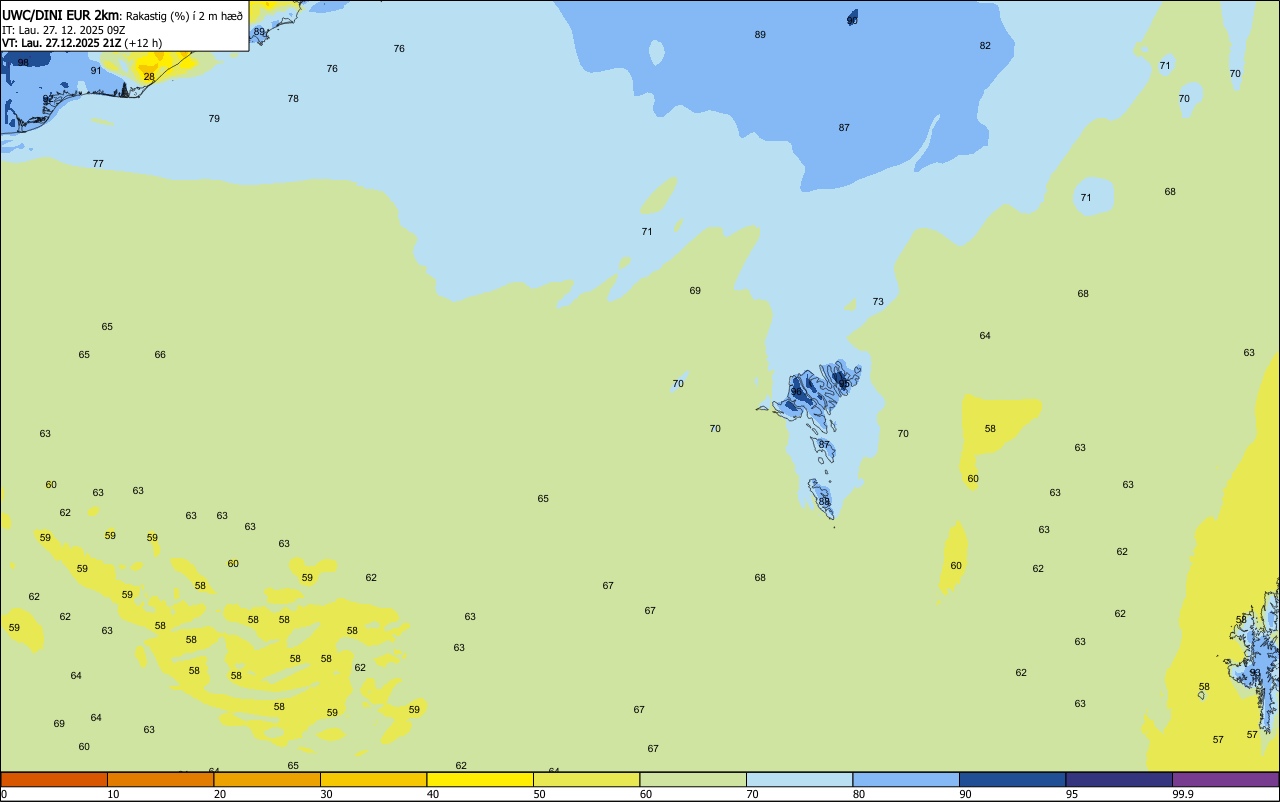Click the 'VT: Lau. 27.12.2025 21Z' line
Viewport: 1280px width, 802px height.
[61, 43]
